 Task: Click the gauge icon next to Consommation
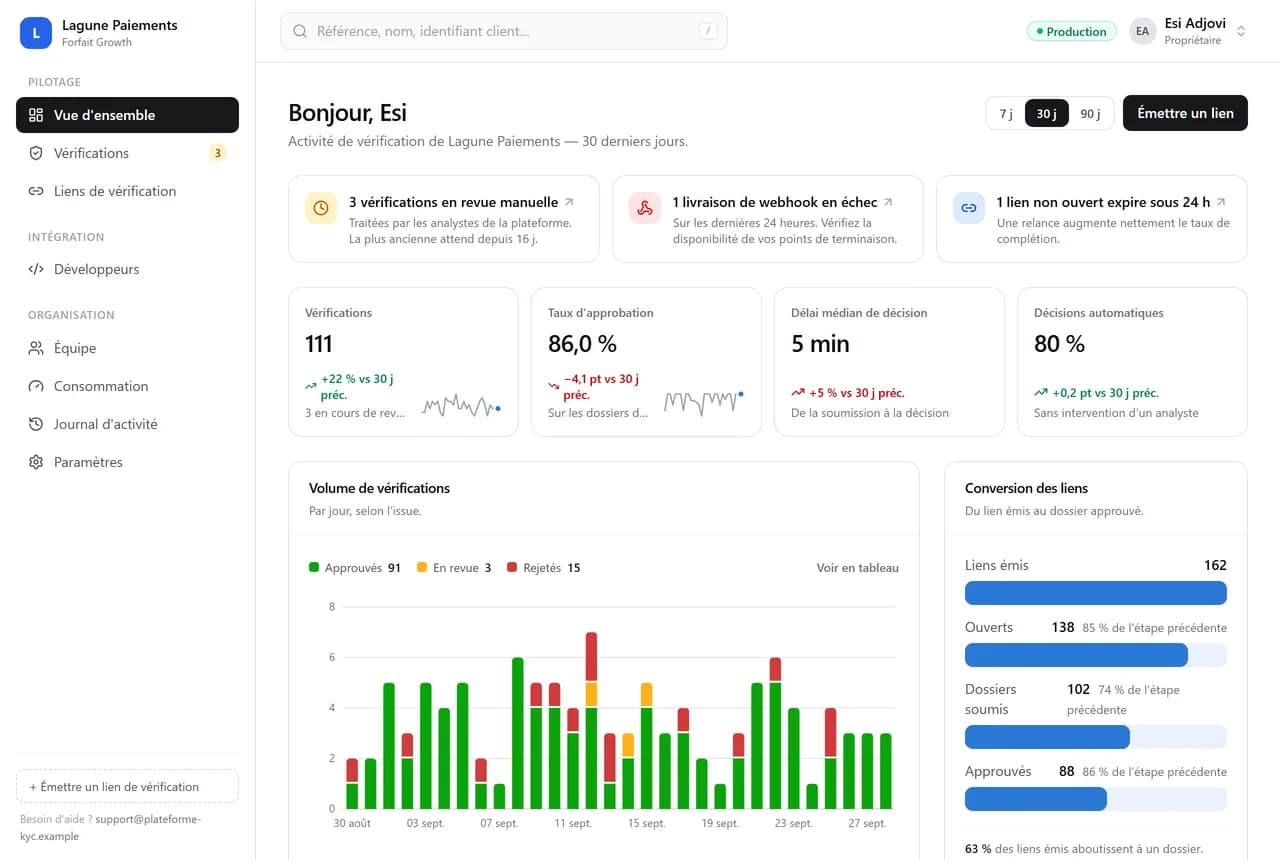click(36, 386)
